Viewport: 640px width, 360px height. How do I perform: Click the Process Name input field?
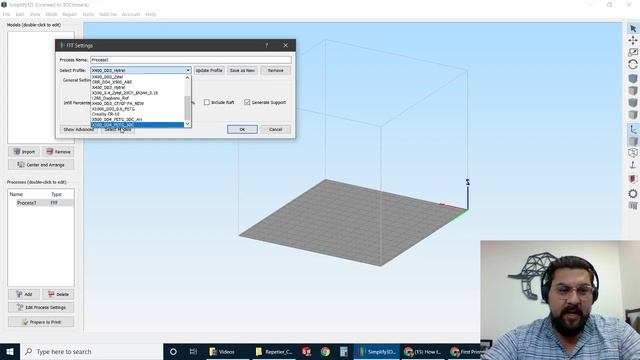coord(191,60)
